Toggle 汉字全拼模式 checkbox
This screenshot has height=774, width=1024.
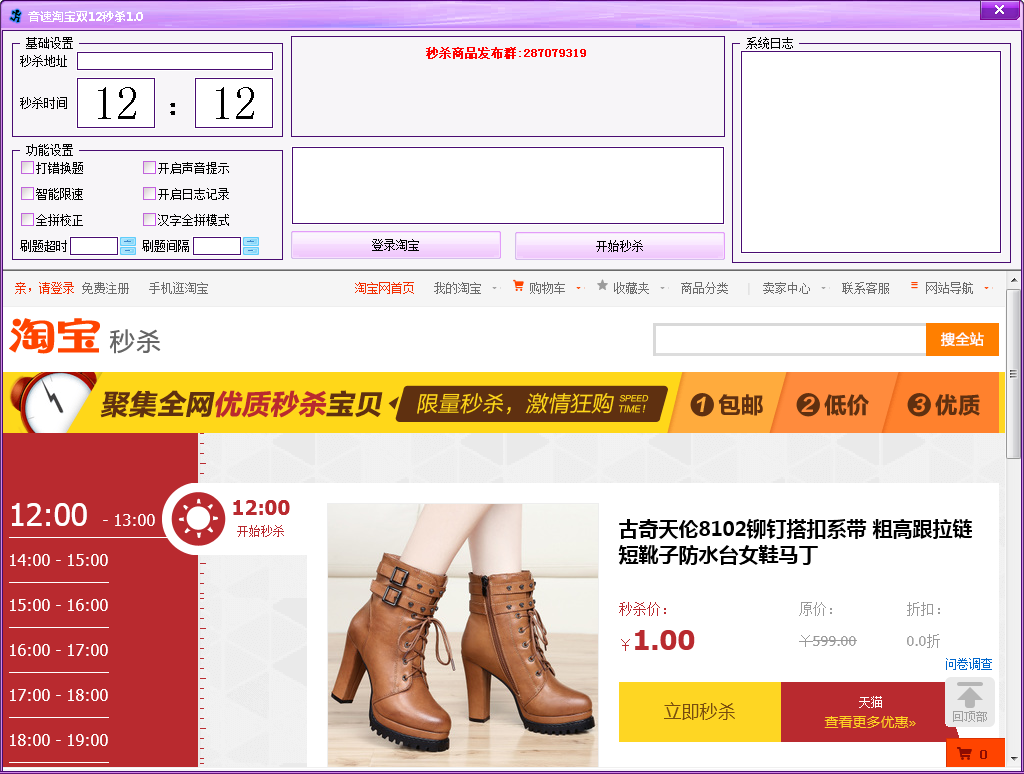point(149,219)
